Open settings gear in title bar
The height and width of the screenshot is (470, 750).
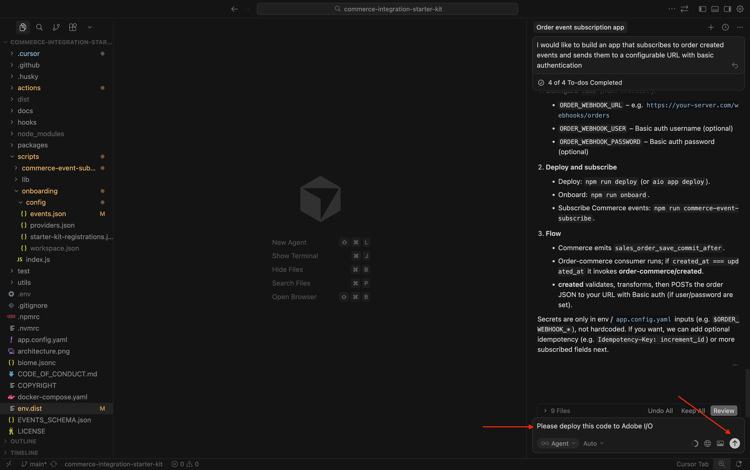click(740, 9)
